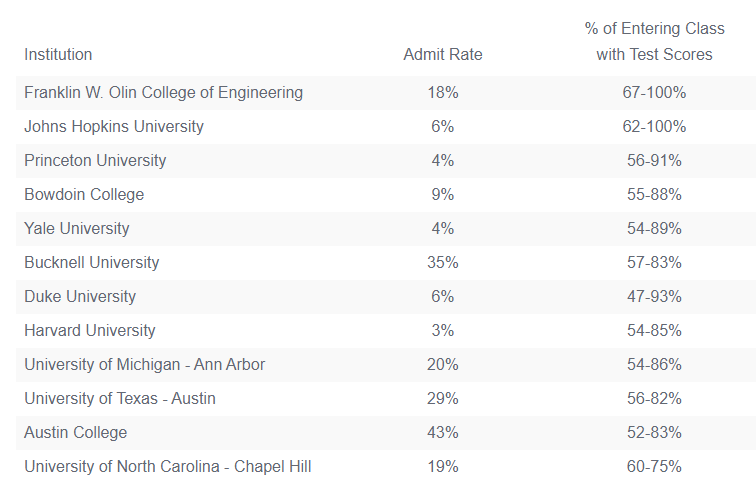756x493 pixels.
Task: Select Franklin W. Olin College of Engineering
Action: tap(163, 93)
